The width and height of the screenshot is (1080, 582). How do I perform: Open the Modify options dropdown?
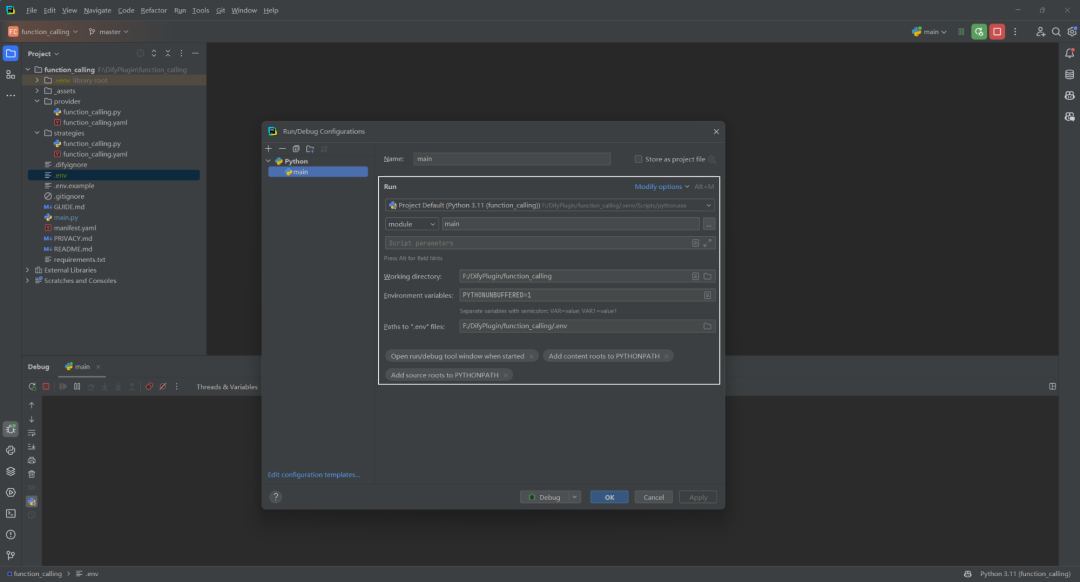click(661, 187)
